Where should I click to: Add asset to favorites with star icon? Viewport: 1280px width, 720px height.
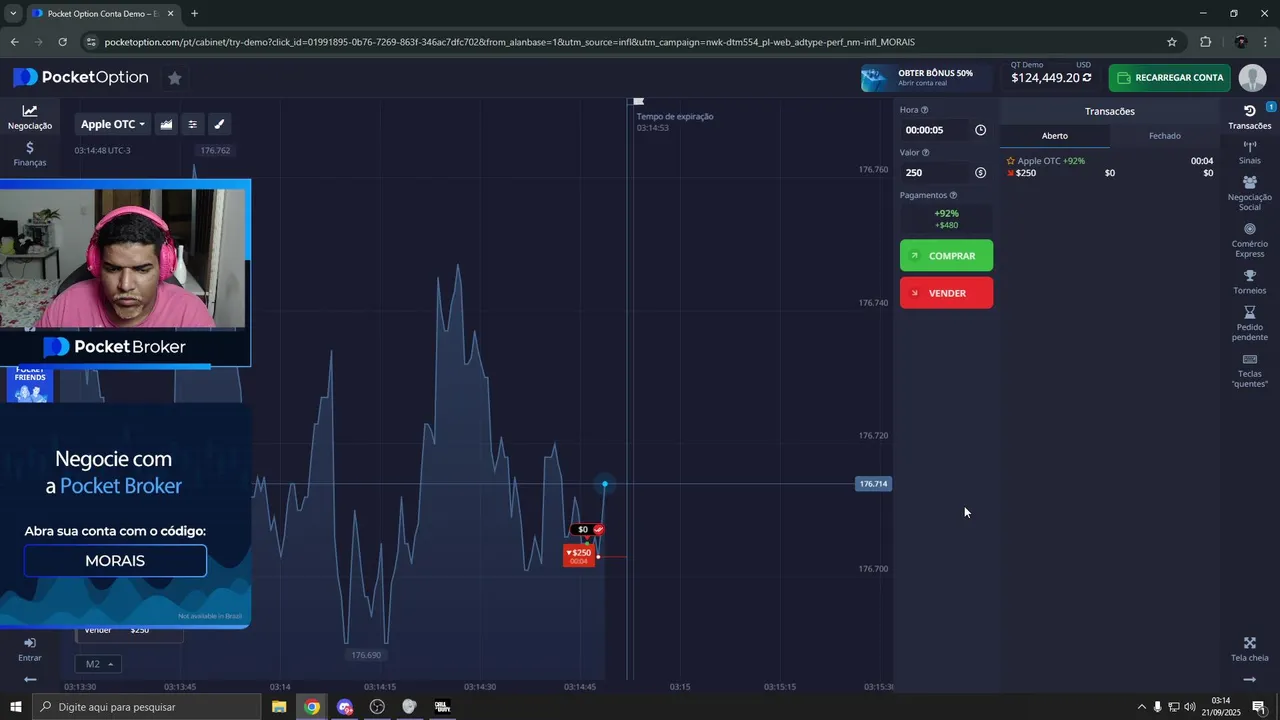(175, 78)
